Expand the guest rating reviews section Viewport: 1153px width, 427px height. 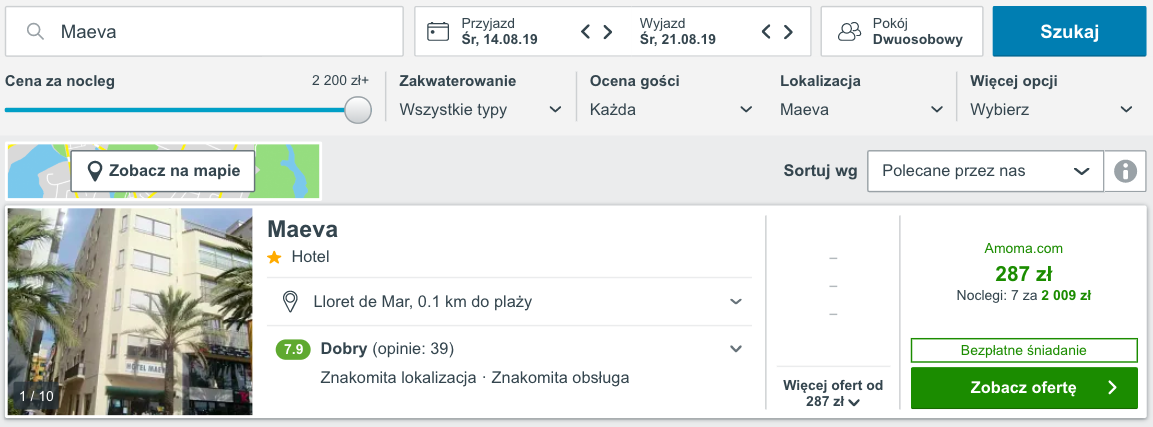[736, 349]
